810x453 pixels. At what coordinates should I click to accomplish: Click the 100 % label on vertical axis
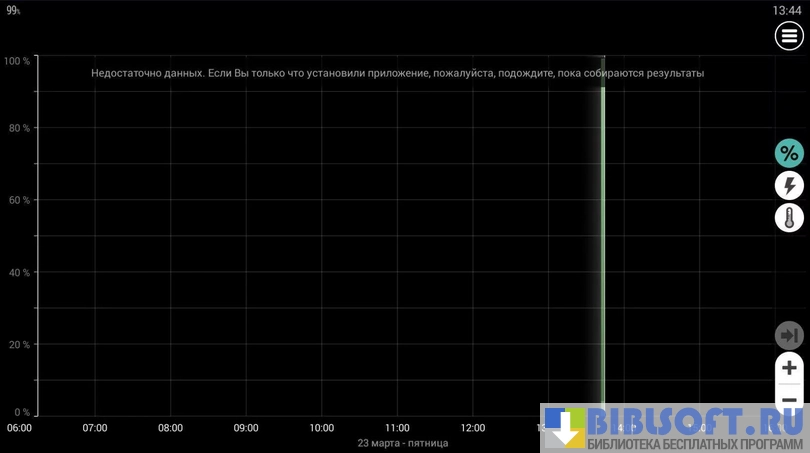[x=17, y=61]
